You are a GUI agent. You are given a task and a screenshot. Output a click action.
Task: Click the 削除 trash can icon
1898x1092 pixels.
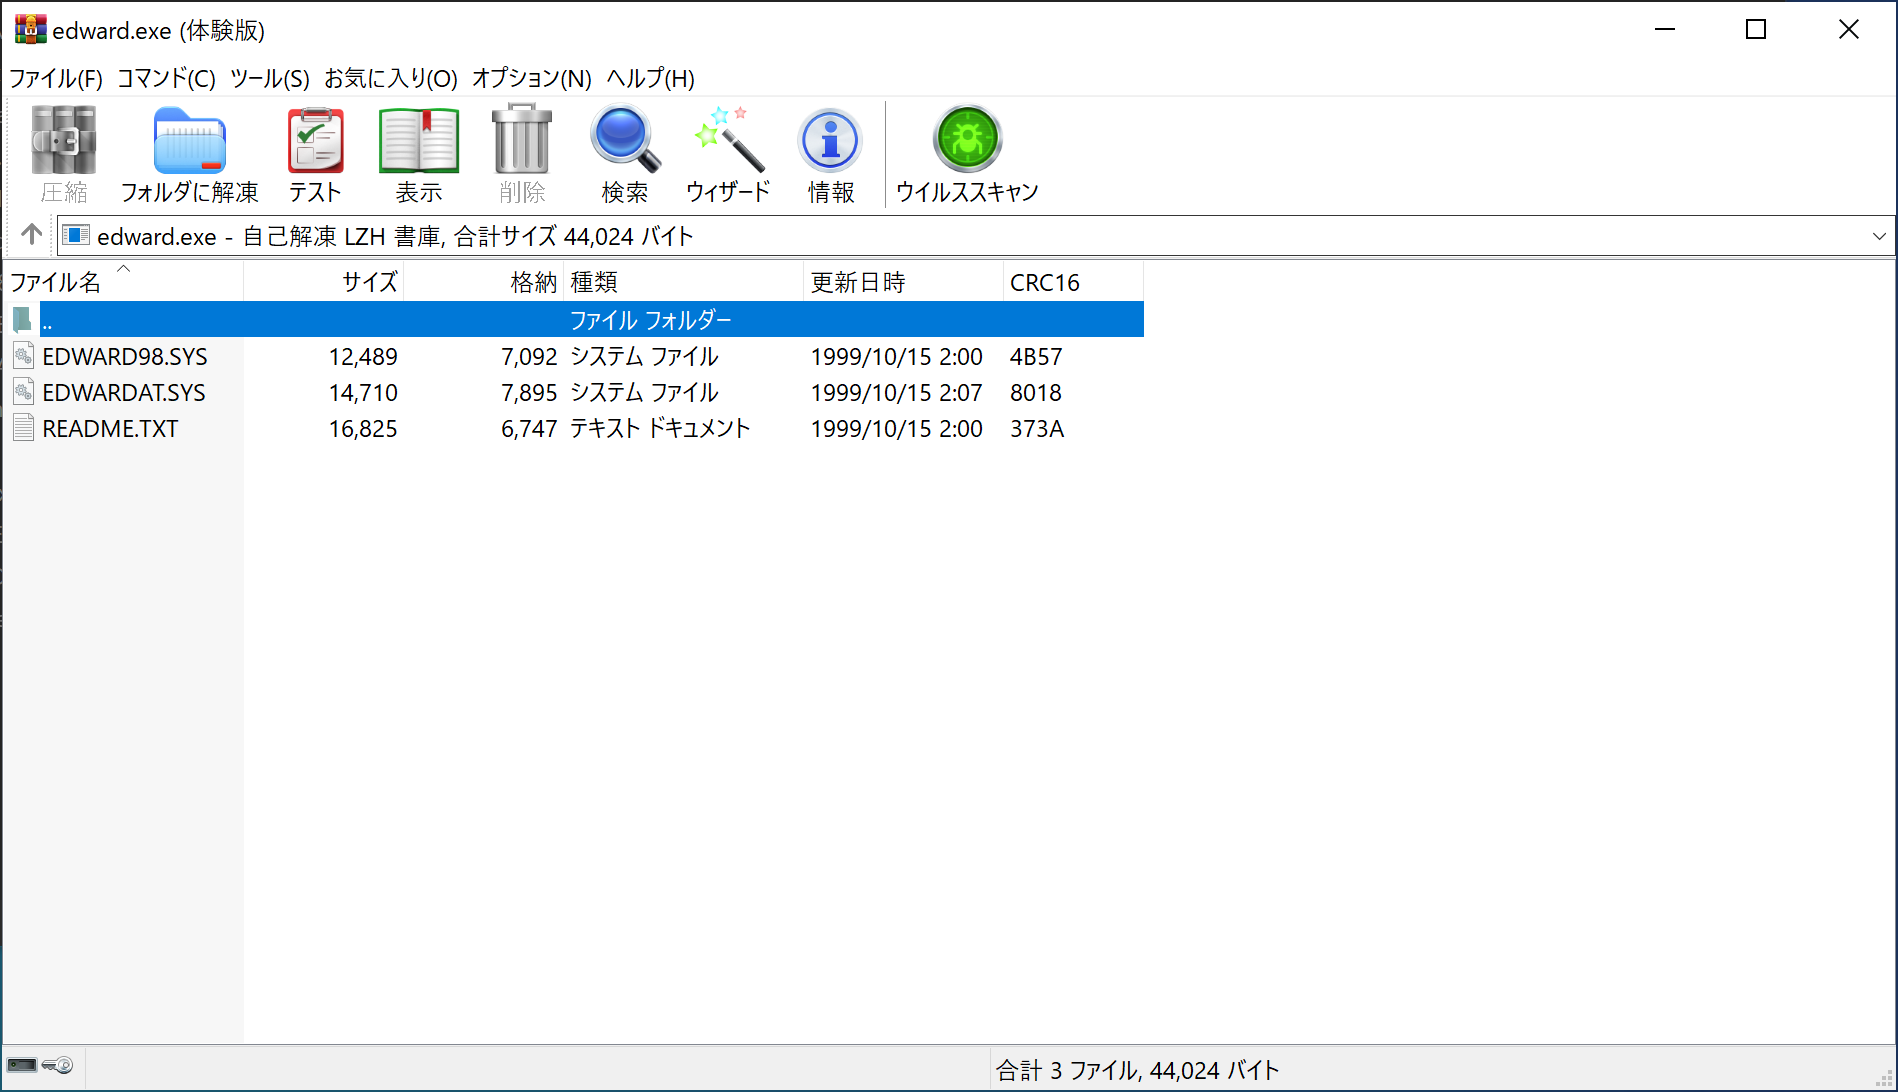[522, 141]
